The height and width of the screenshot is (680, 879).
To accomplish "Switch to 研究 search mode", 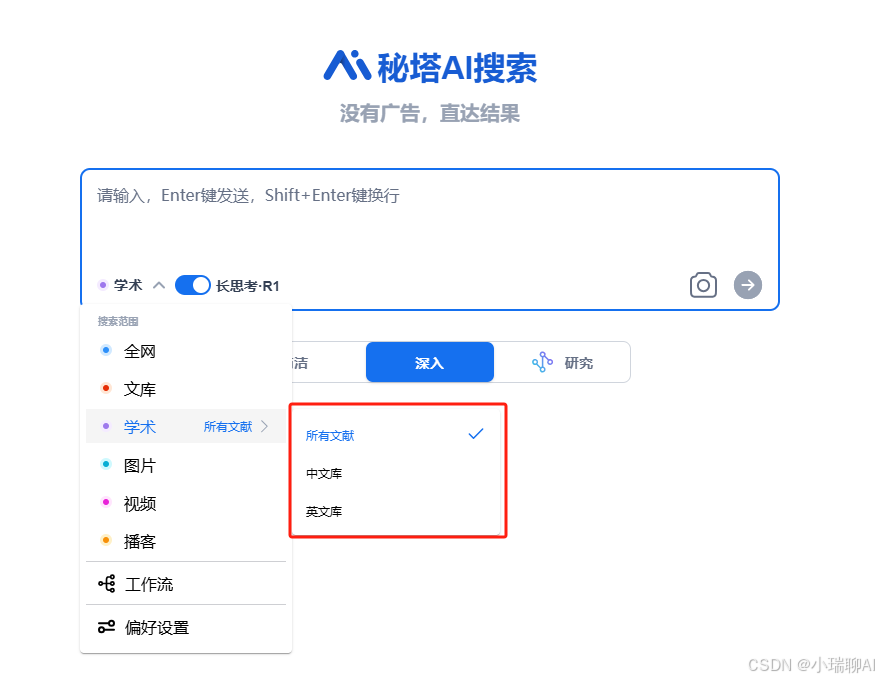I will pyautogui.click(x=562, y=362).
